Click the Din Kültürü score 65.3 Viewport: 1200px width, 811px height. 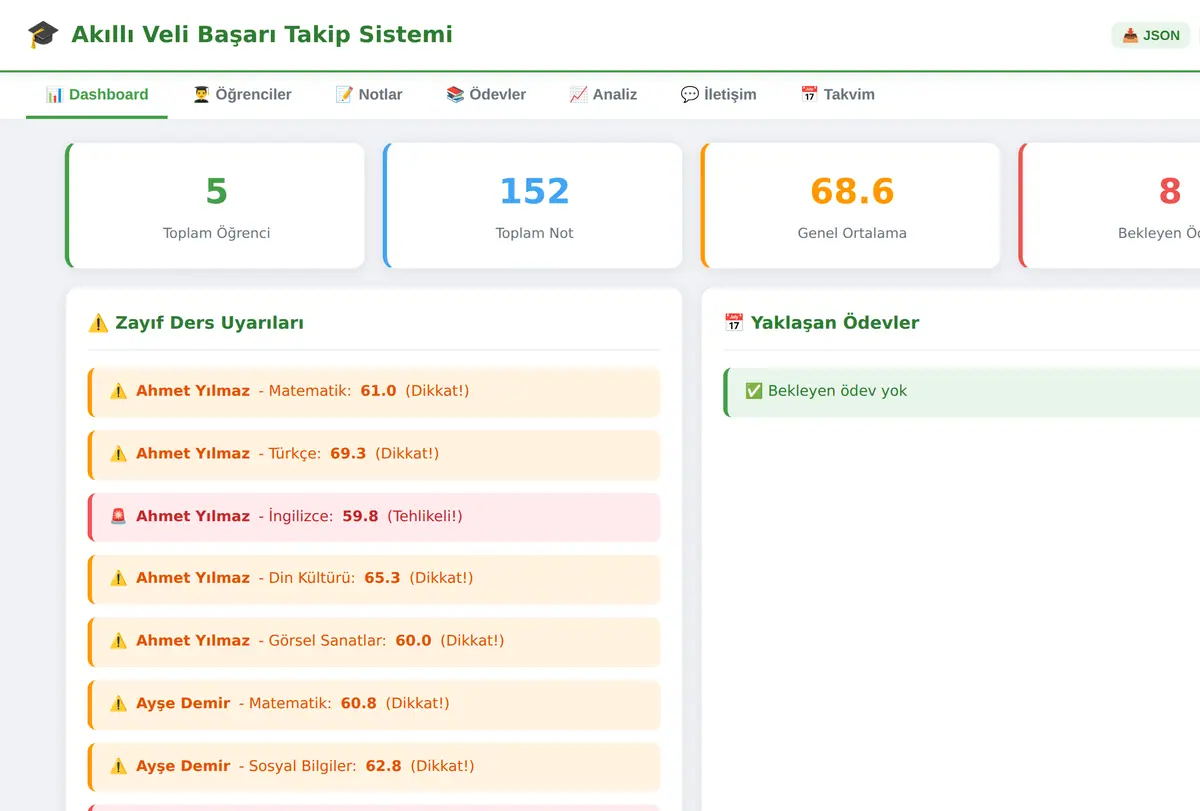point(382,578)
